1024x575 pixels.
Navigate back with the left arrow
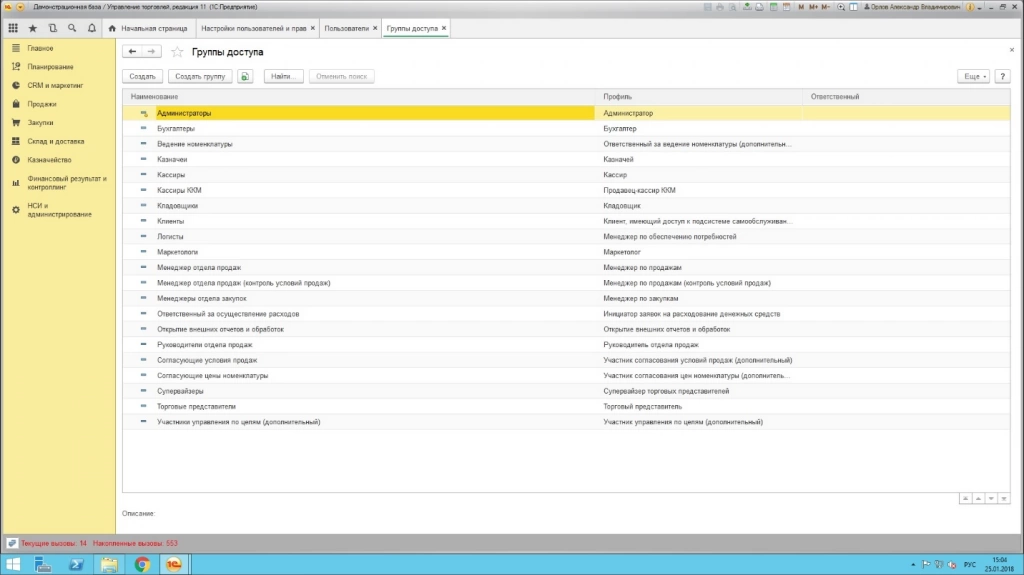tap(132, 52)
